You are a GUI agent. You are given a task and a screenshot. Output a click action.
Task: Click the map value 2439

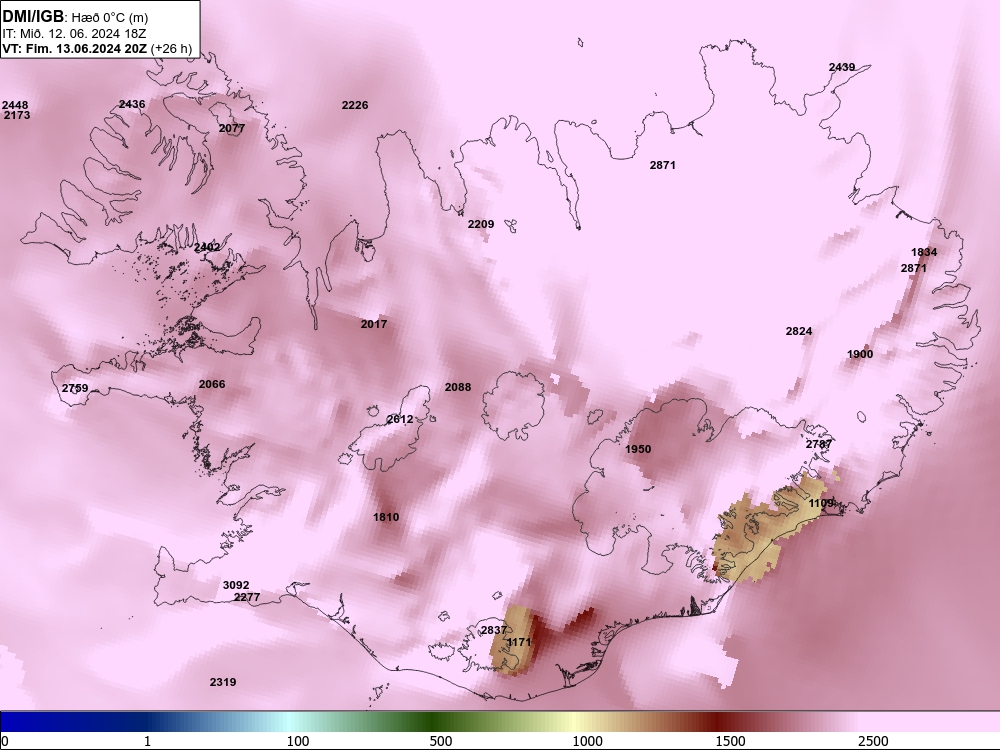tap(842, 67)
